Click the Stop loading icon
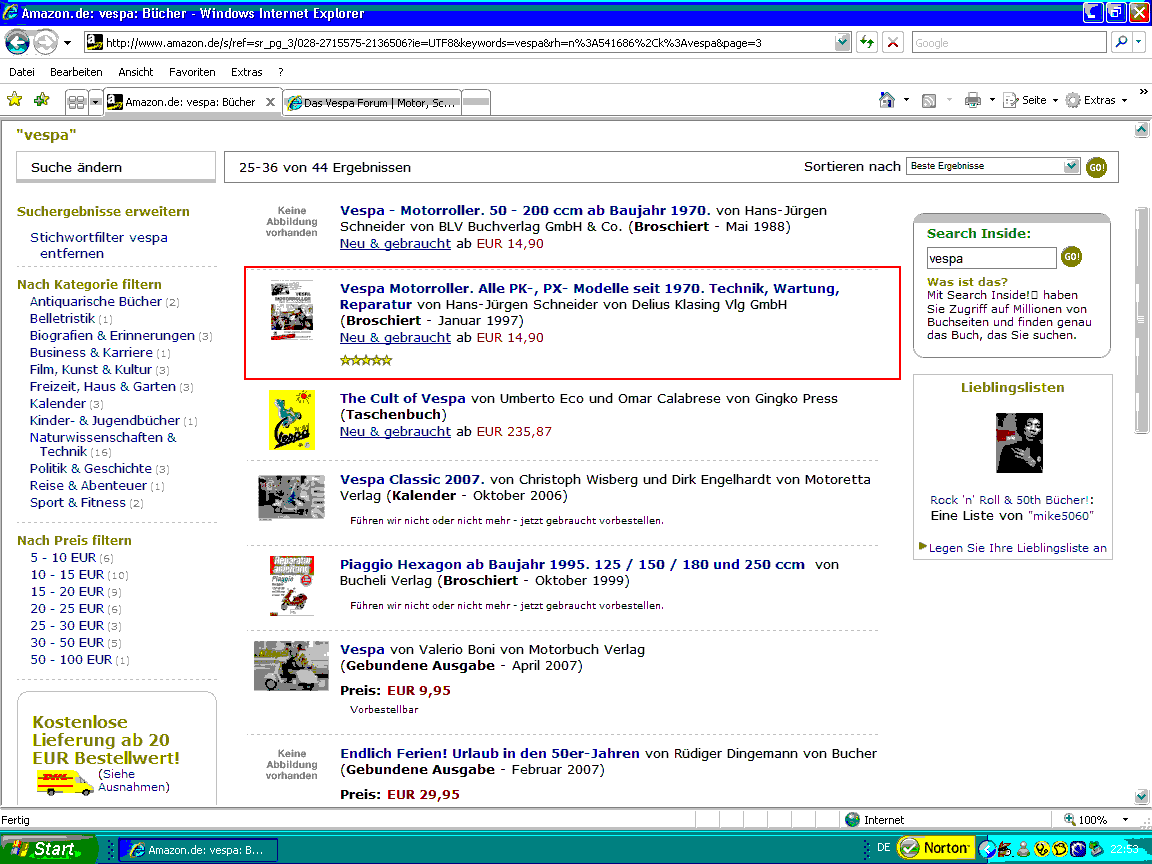The width and height of the screenshot is (1152, 864). [x=893, y=43]
